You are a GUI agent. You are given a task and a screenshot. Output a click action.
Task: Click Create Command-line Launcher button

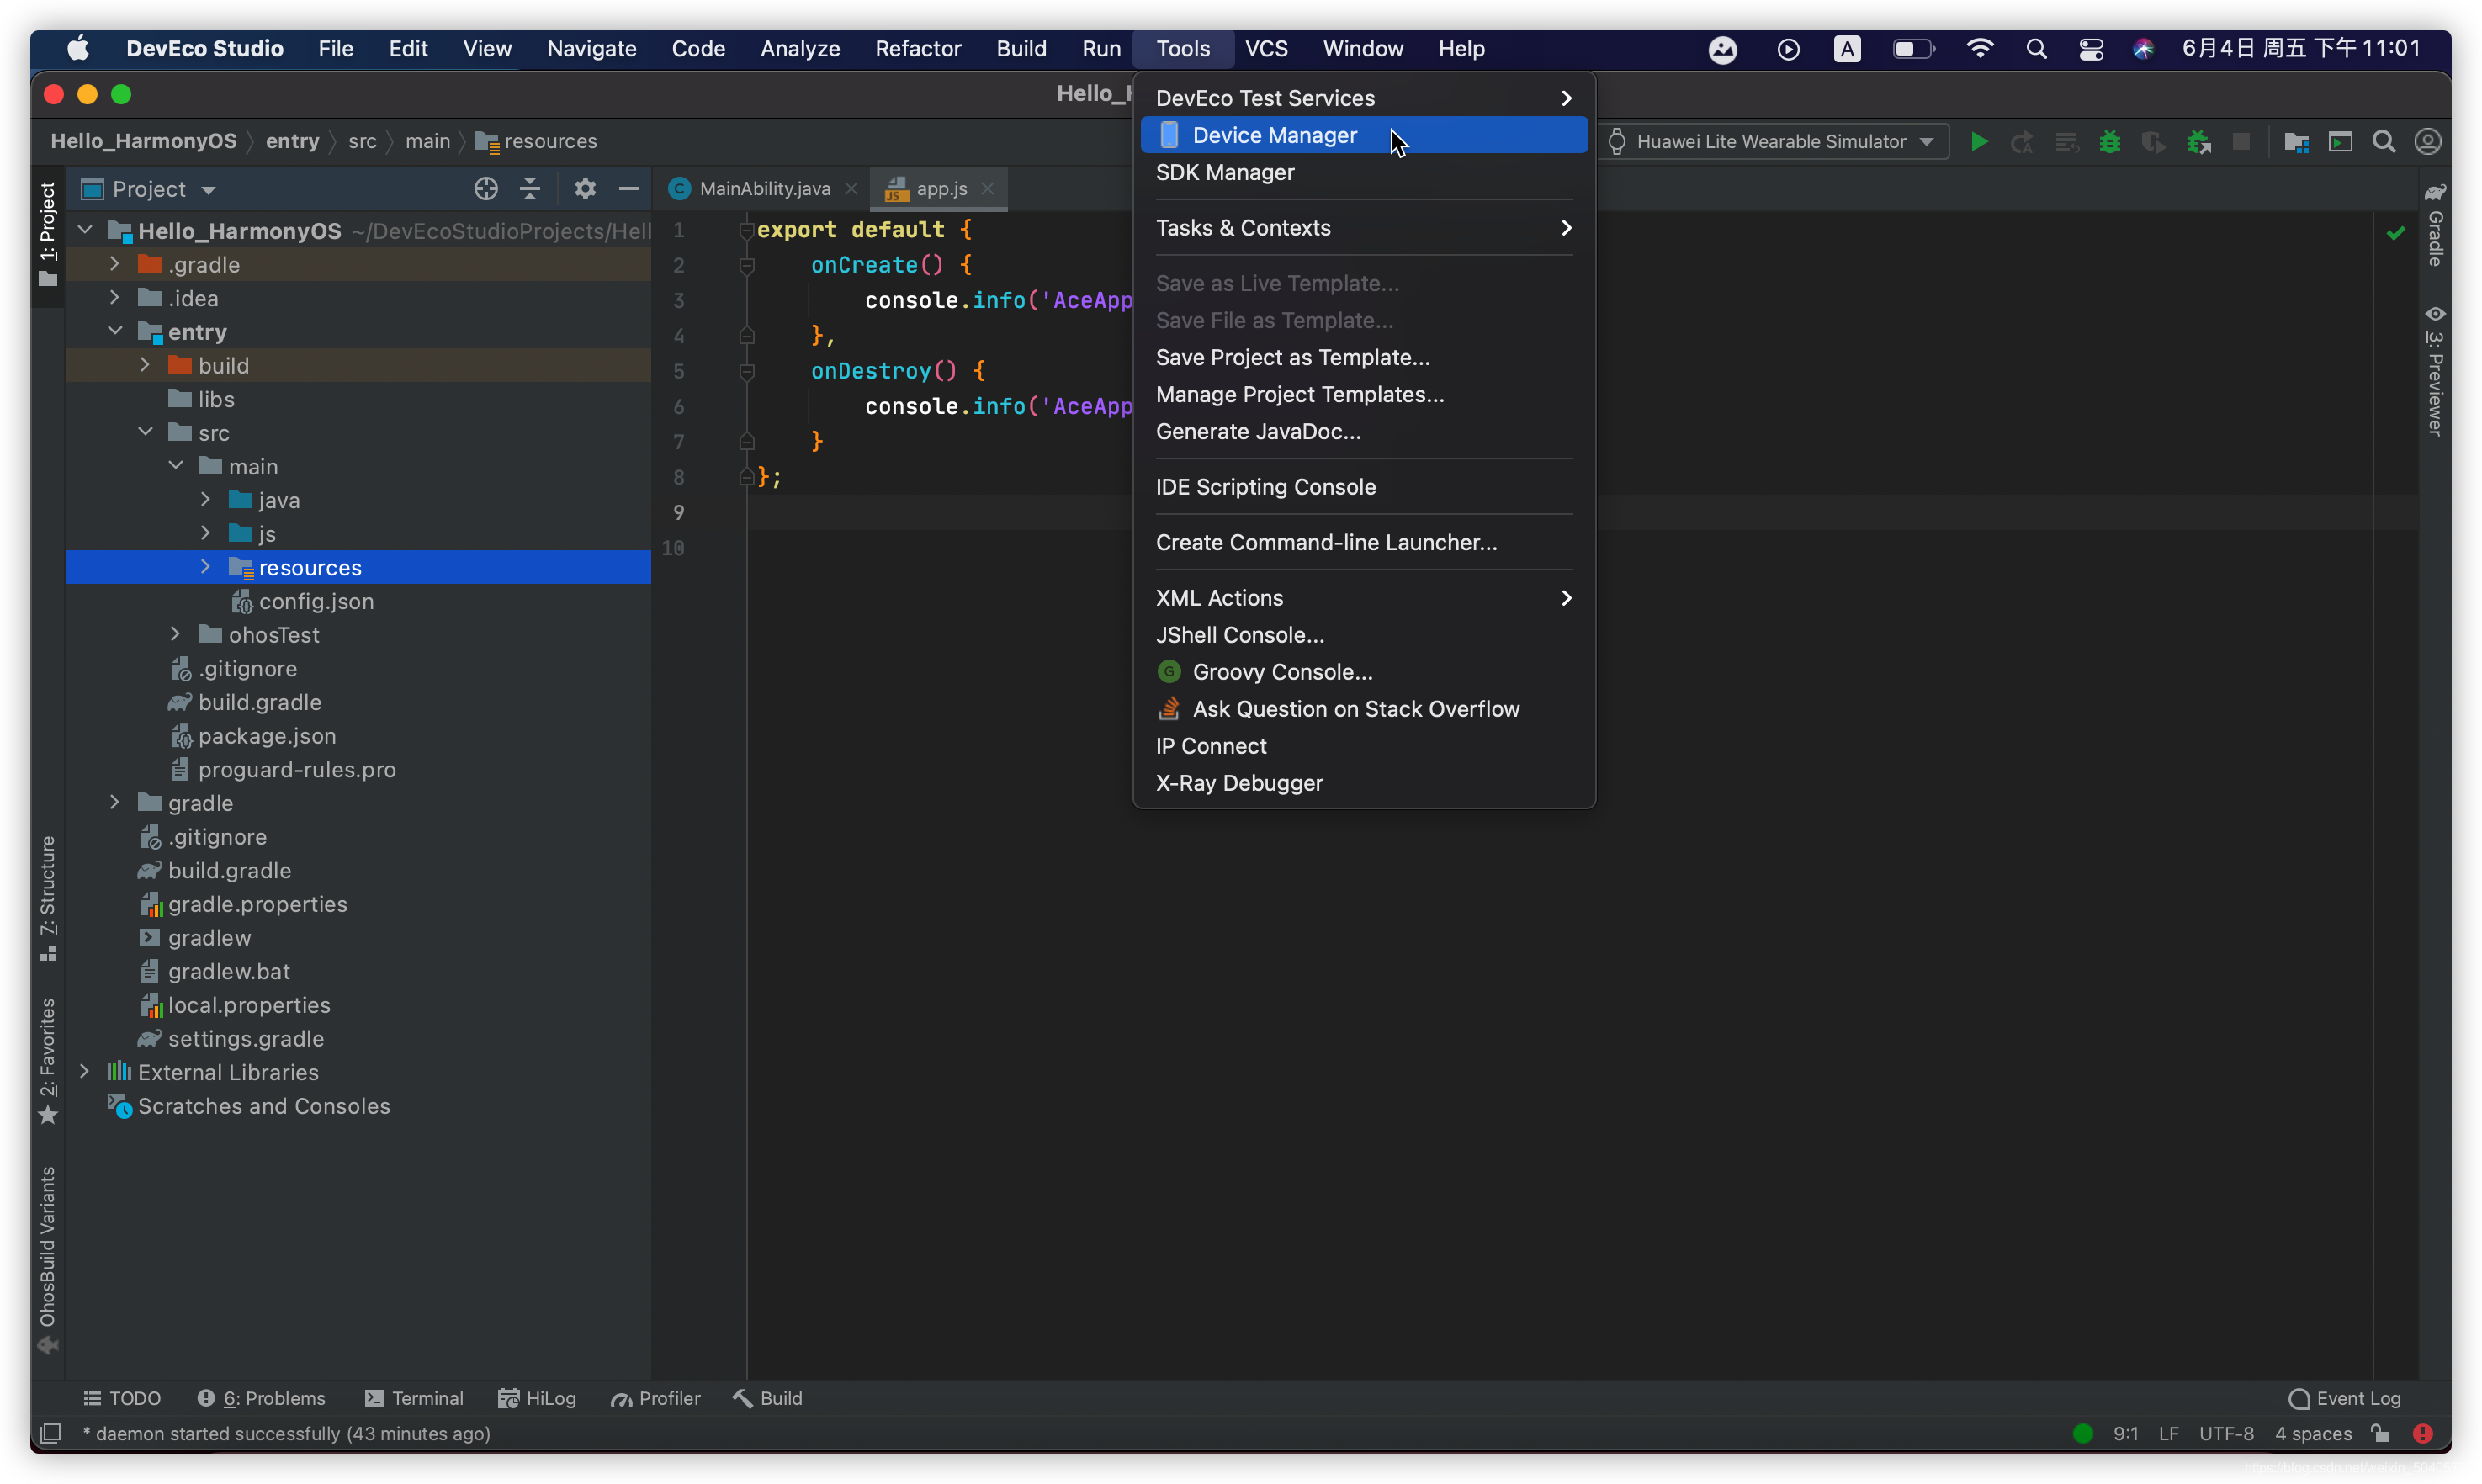(1327, 543)
